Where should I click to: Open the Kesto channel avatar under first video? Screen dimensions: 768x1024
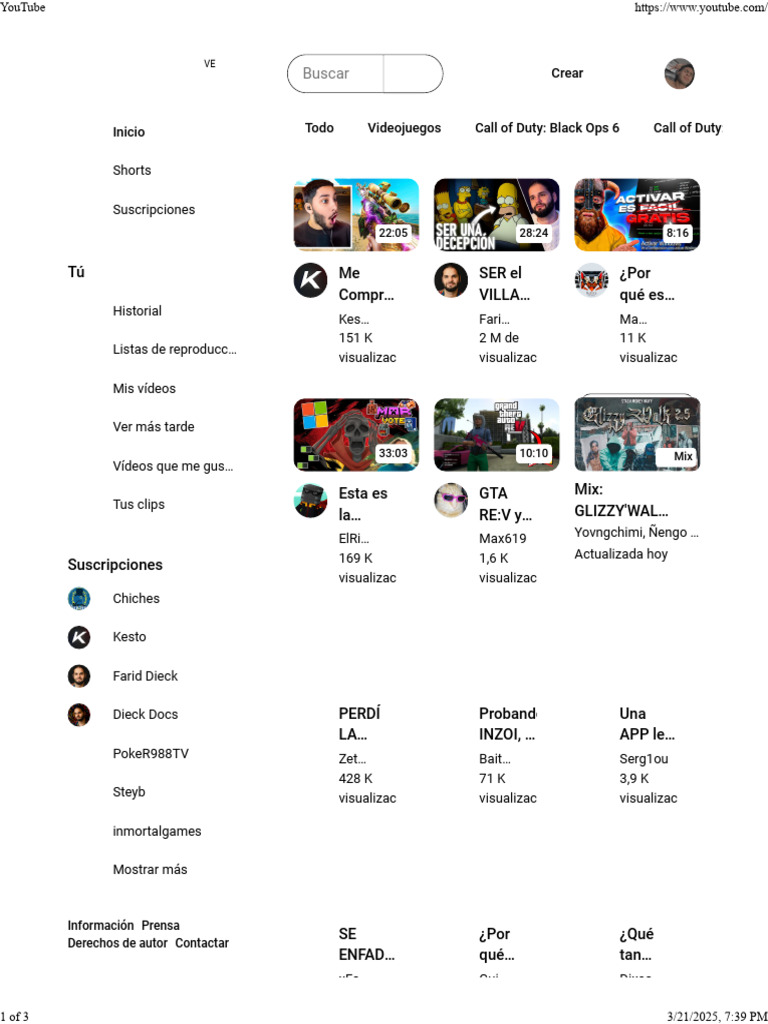pyautogui.click(x=310, y=280)
